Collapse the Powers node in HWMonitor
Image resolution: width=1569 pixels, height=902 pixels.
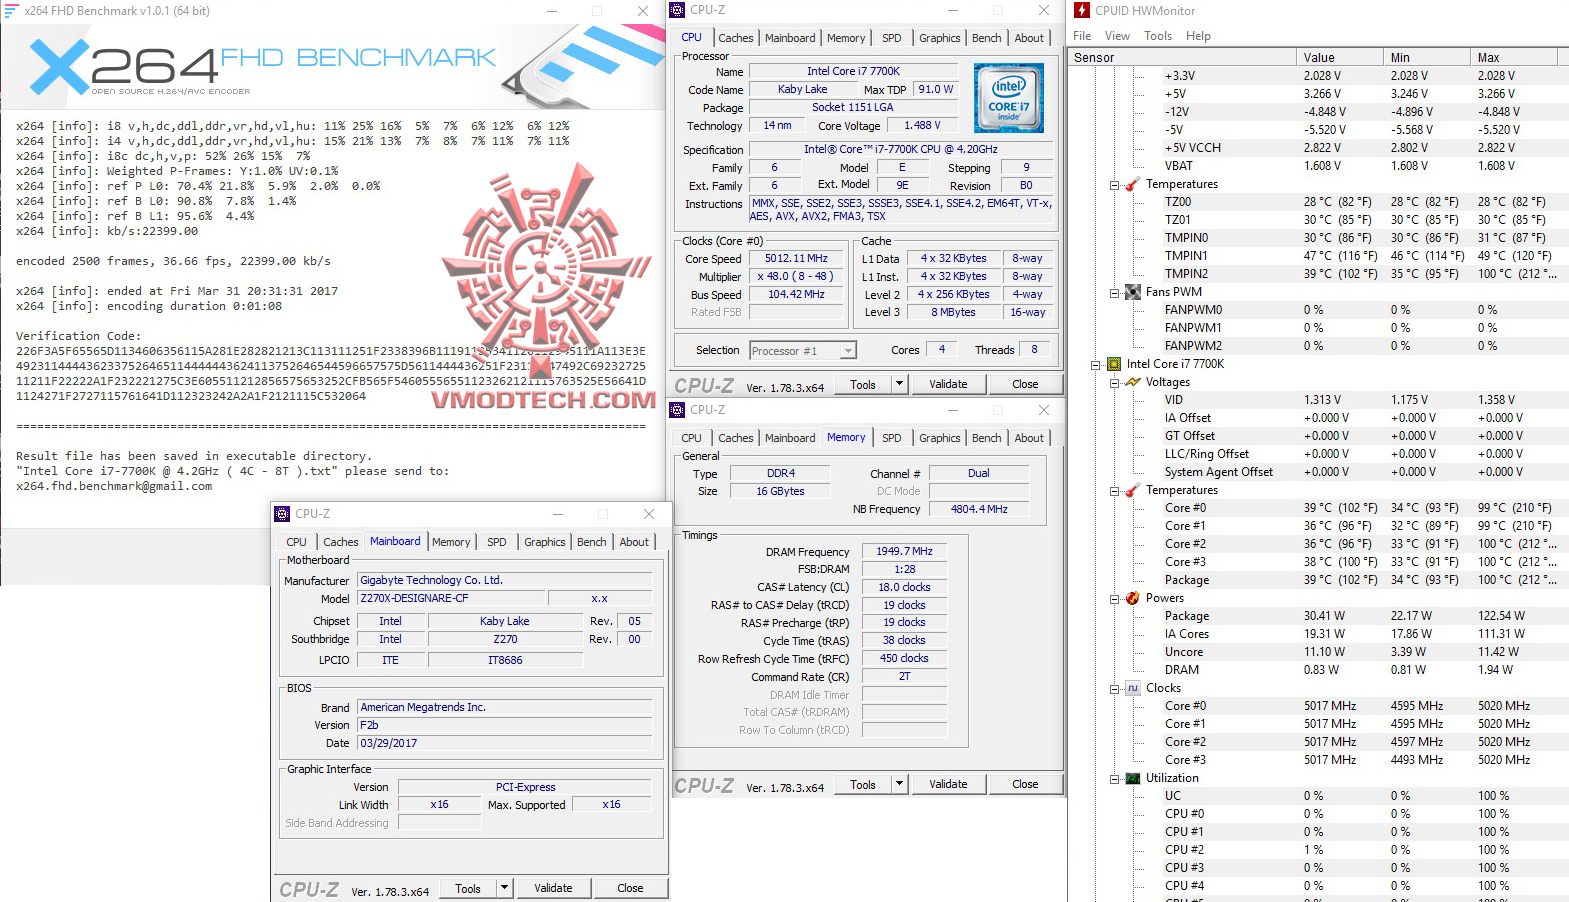click(x=1115, y=599)
